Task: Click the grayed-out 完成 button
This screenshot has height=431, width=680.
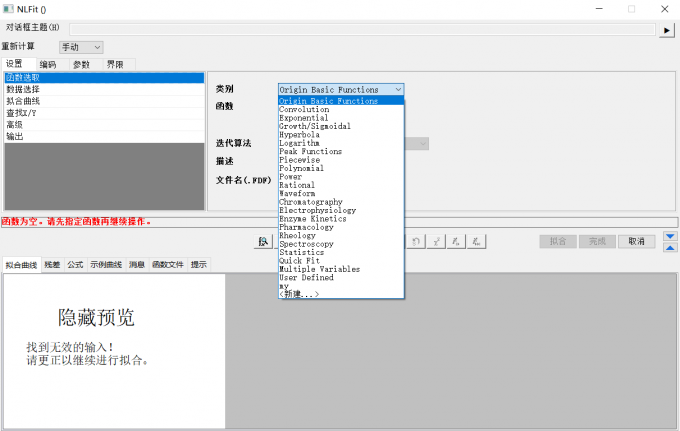Action: tap(597, 242)
